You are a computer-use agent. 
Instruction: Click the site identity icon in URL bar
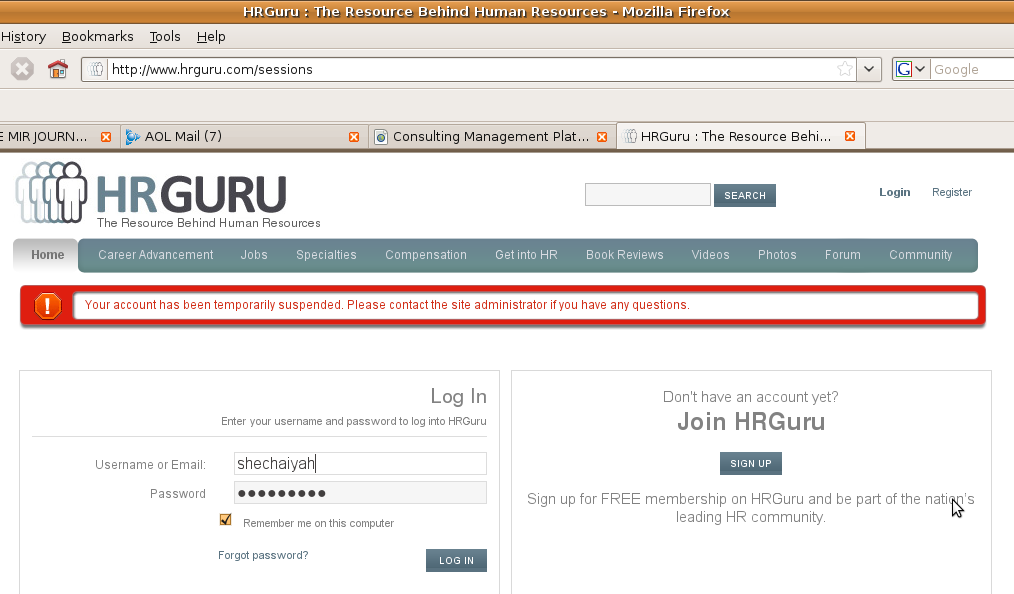point(96,69)
